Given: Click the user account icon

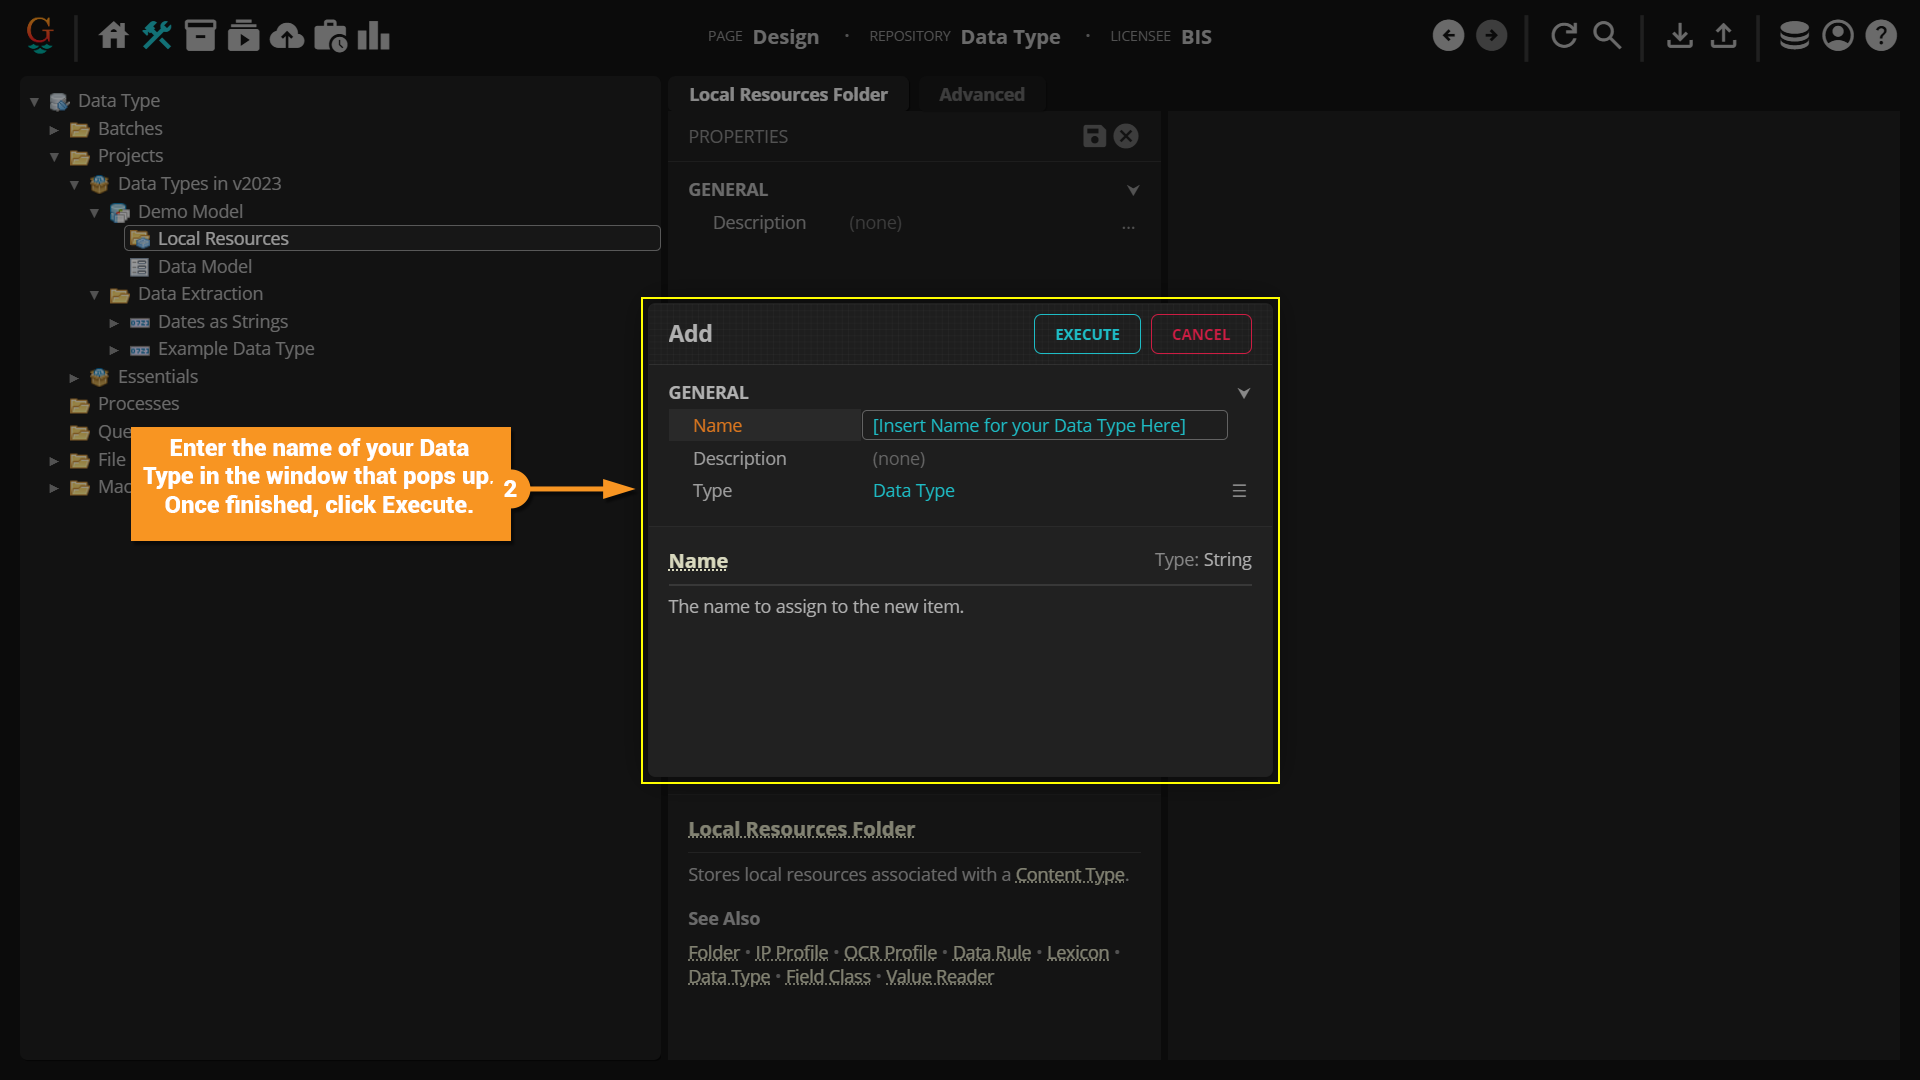Looking at the screenshot, I should (1838, 36).
